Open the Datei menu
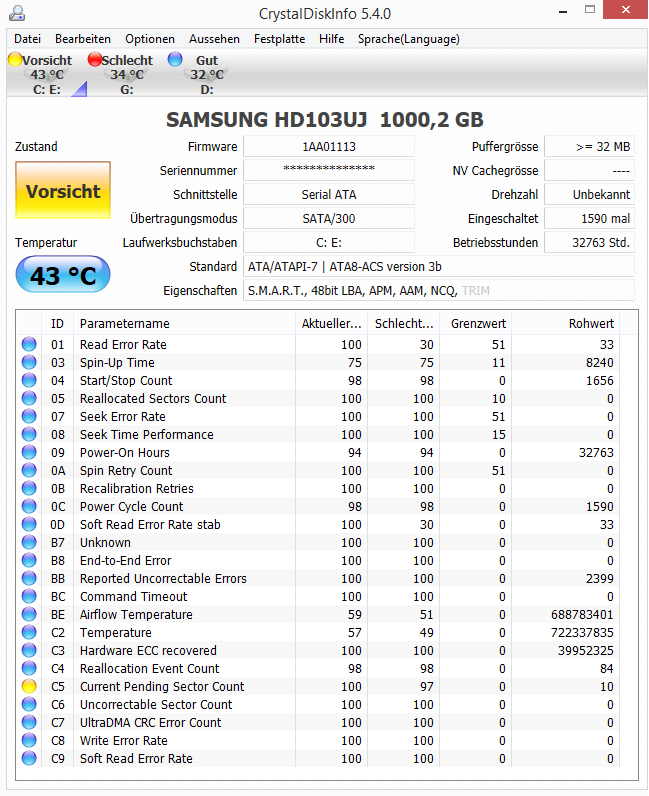 click(x=27, y=39)
